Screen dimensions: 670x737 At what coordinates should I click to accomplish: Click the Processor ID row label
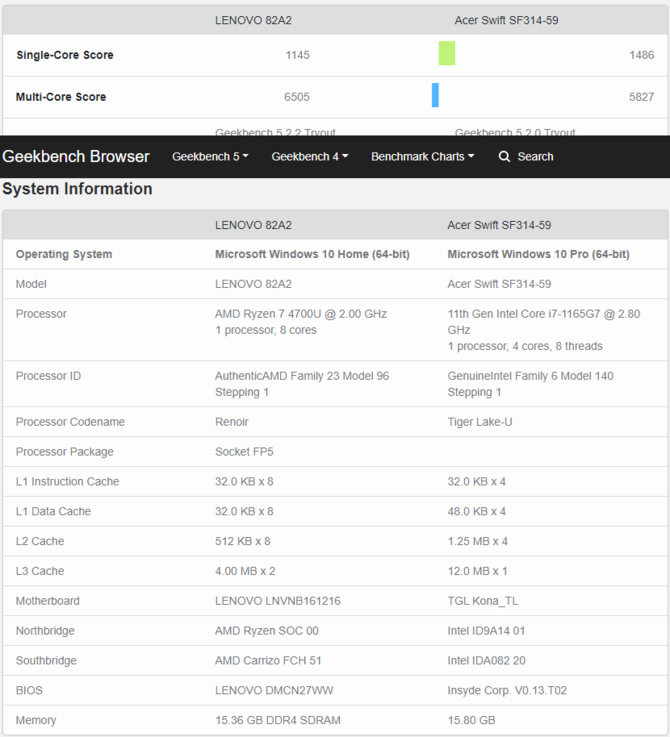pos(48,376)
